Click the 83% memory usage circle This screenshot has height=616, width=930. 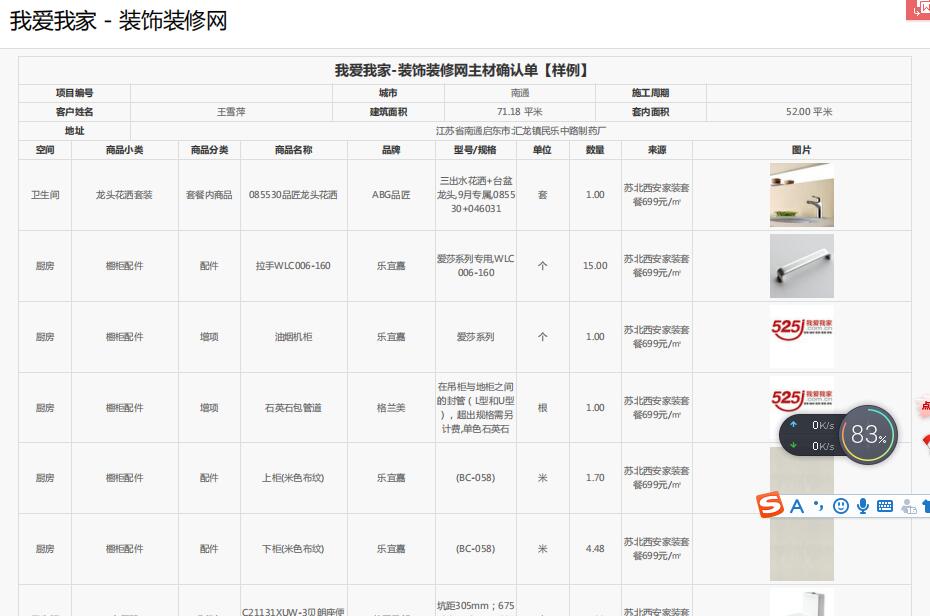(x=868, y=436)
